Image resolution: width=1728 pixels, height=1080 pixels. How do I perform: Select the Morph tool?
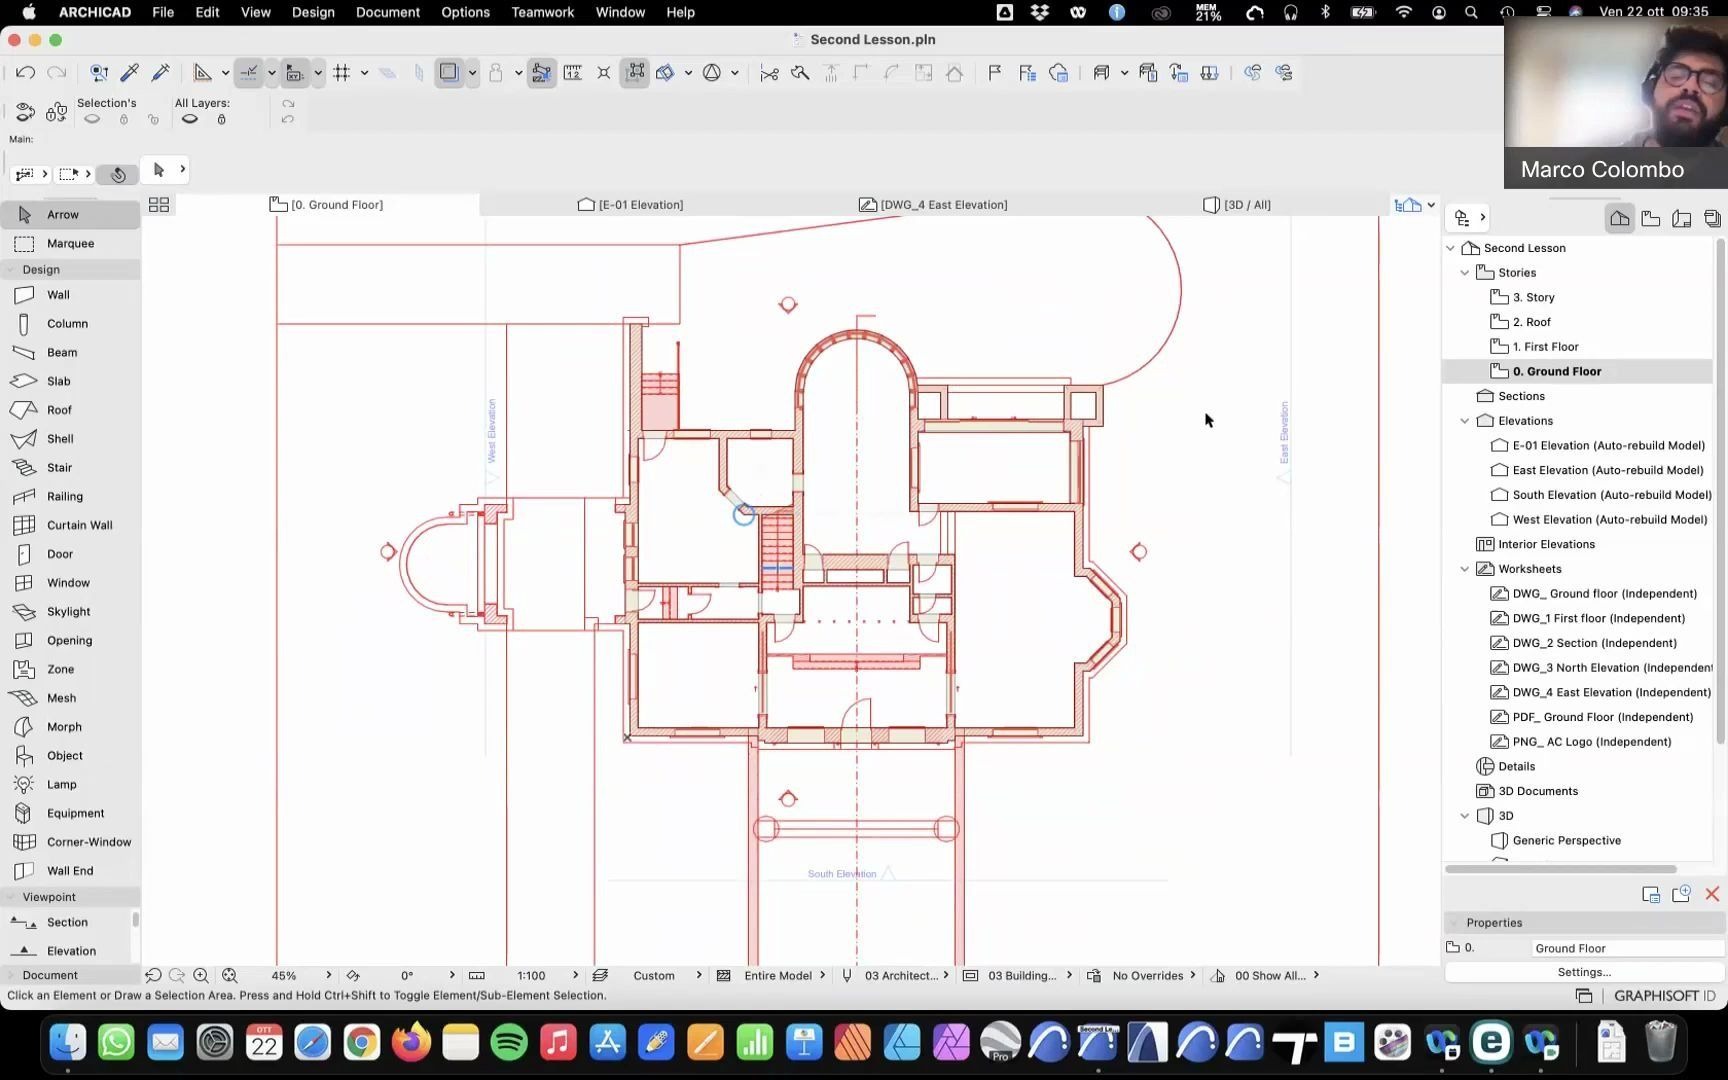pos(64,727)
